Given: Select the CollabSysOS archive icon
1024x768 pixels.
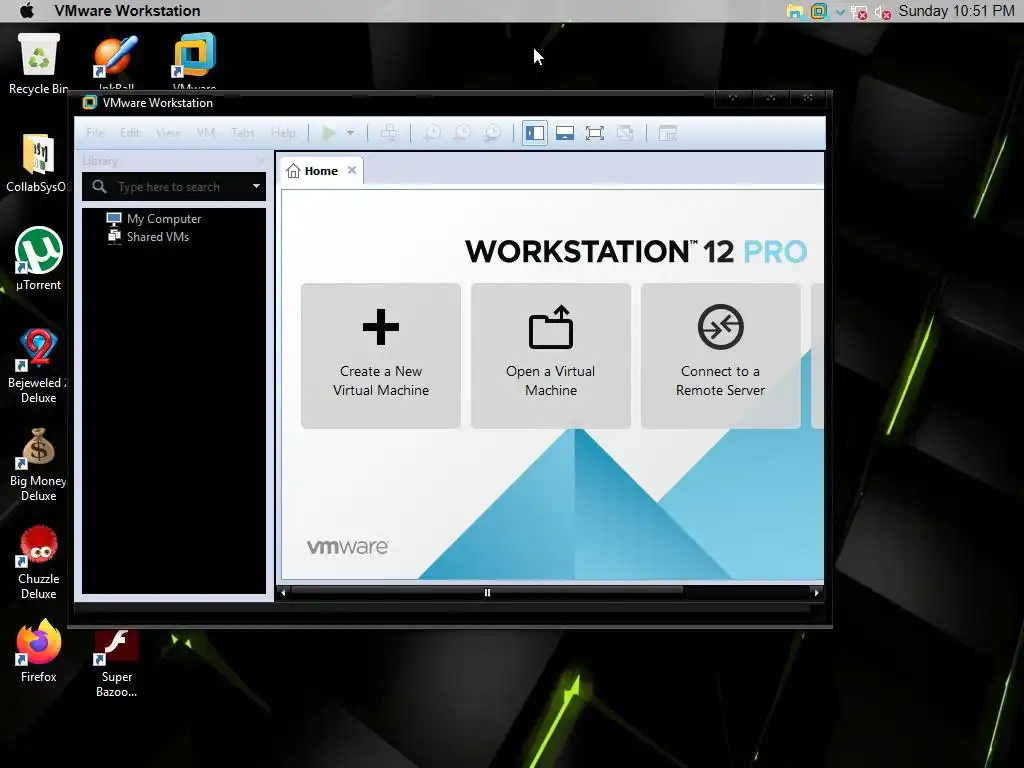Looking at the screenshot, I should coord(37,163).
